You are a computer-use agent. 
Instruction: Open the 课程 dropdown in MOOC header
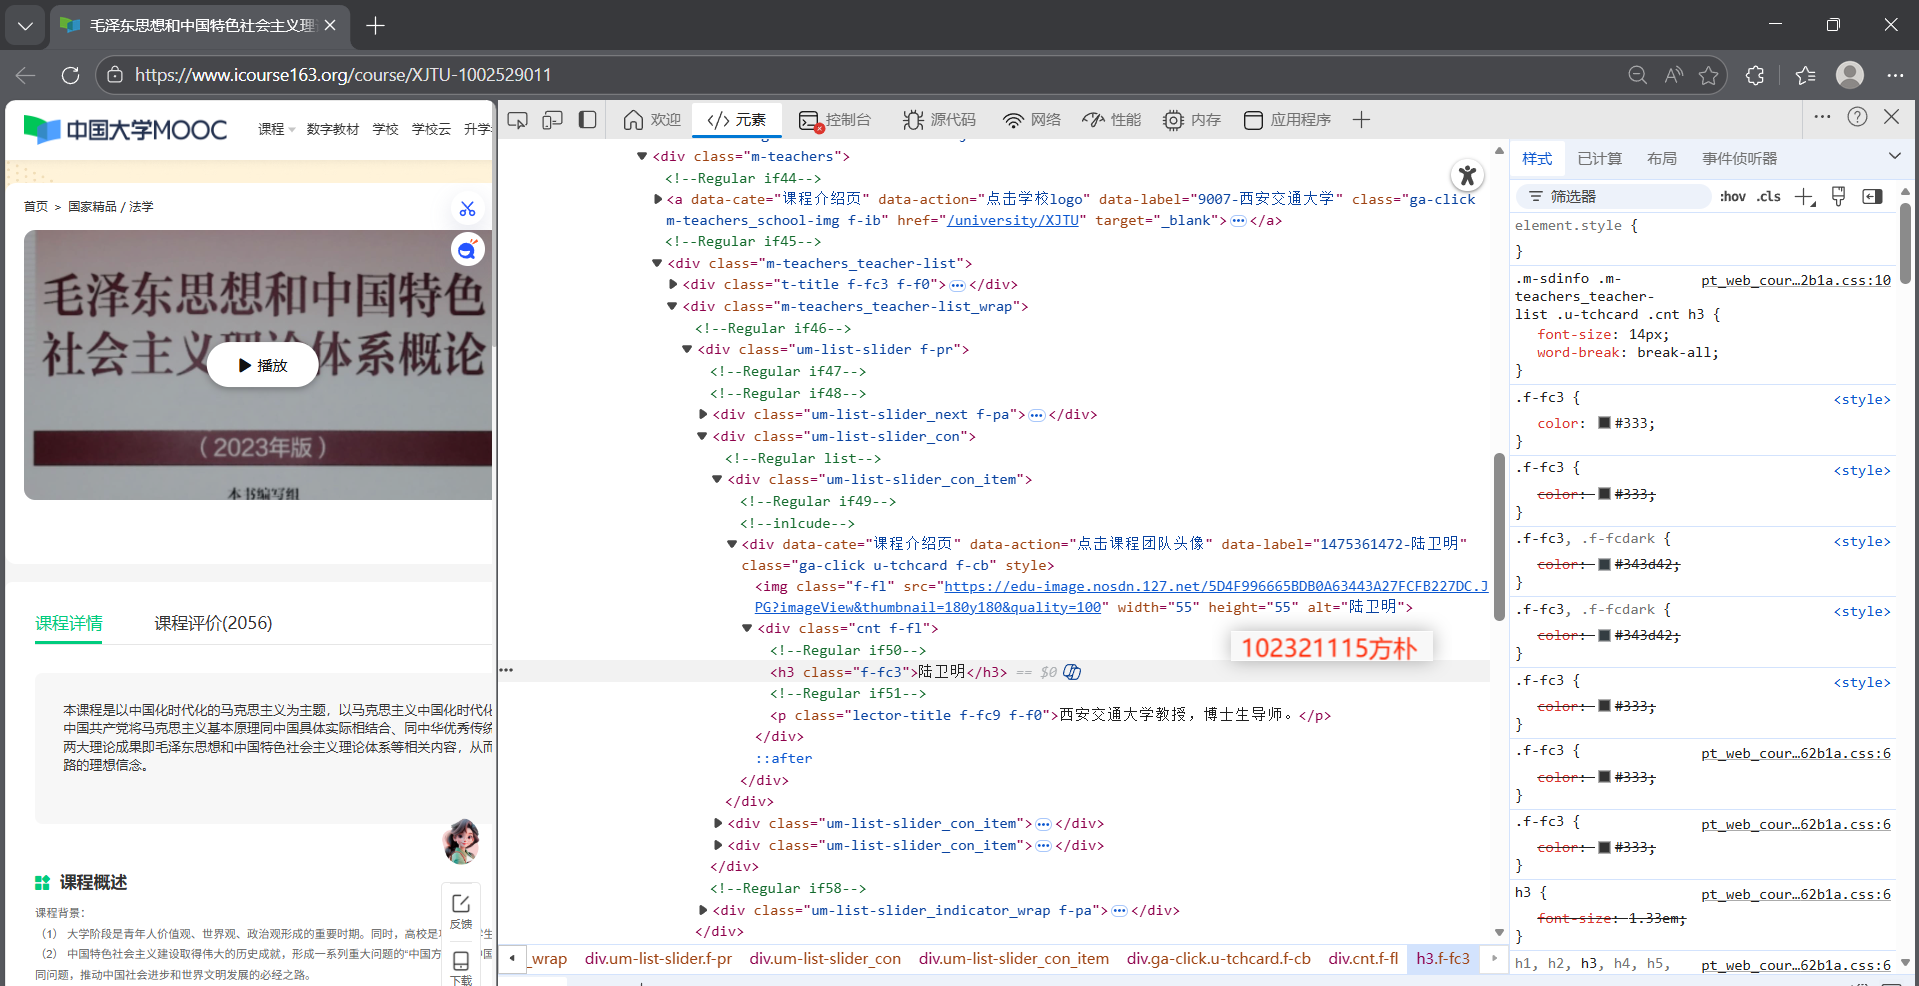pos(276,129)
